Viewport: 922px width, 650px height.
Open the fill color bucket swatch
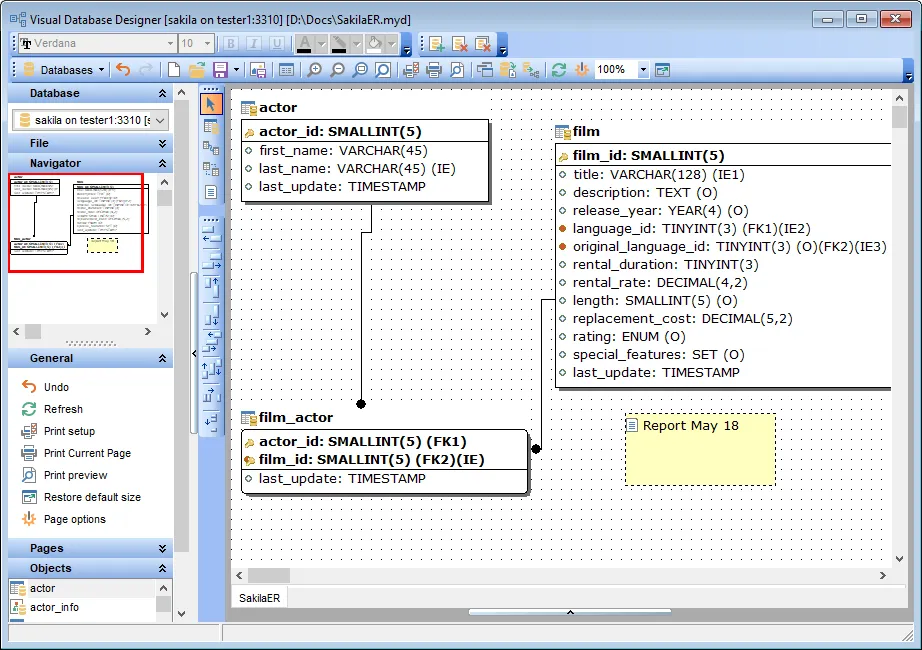pos(374,44)
